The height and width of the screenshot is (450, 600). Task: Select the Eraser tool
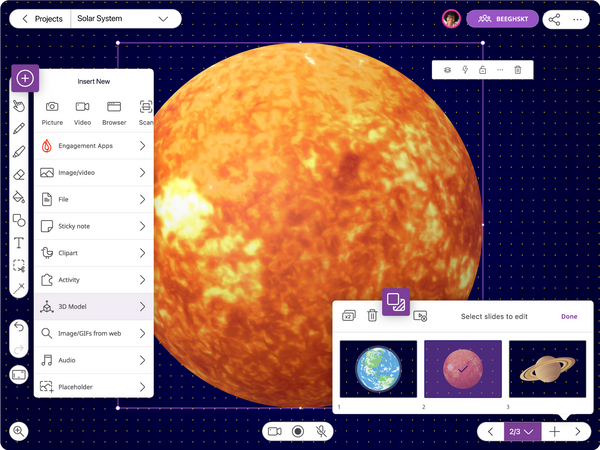click(18, 174)
